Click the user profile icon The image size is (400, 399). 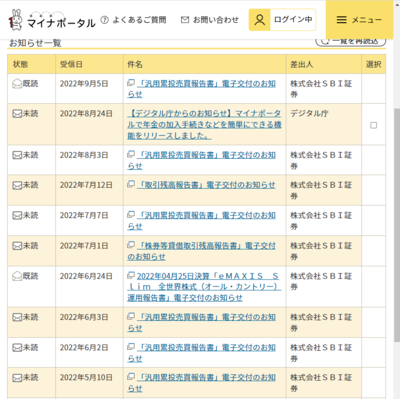pos(259,20)
